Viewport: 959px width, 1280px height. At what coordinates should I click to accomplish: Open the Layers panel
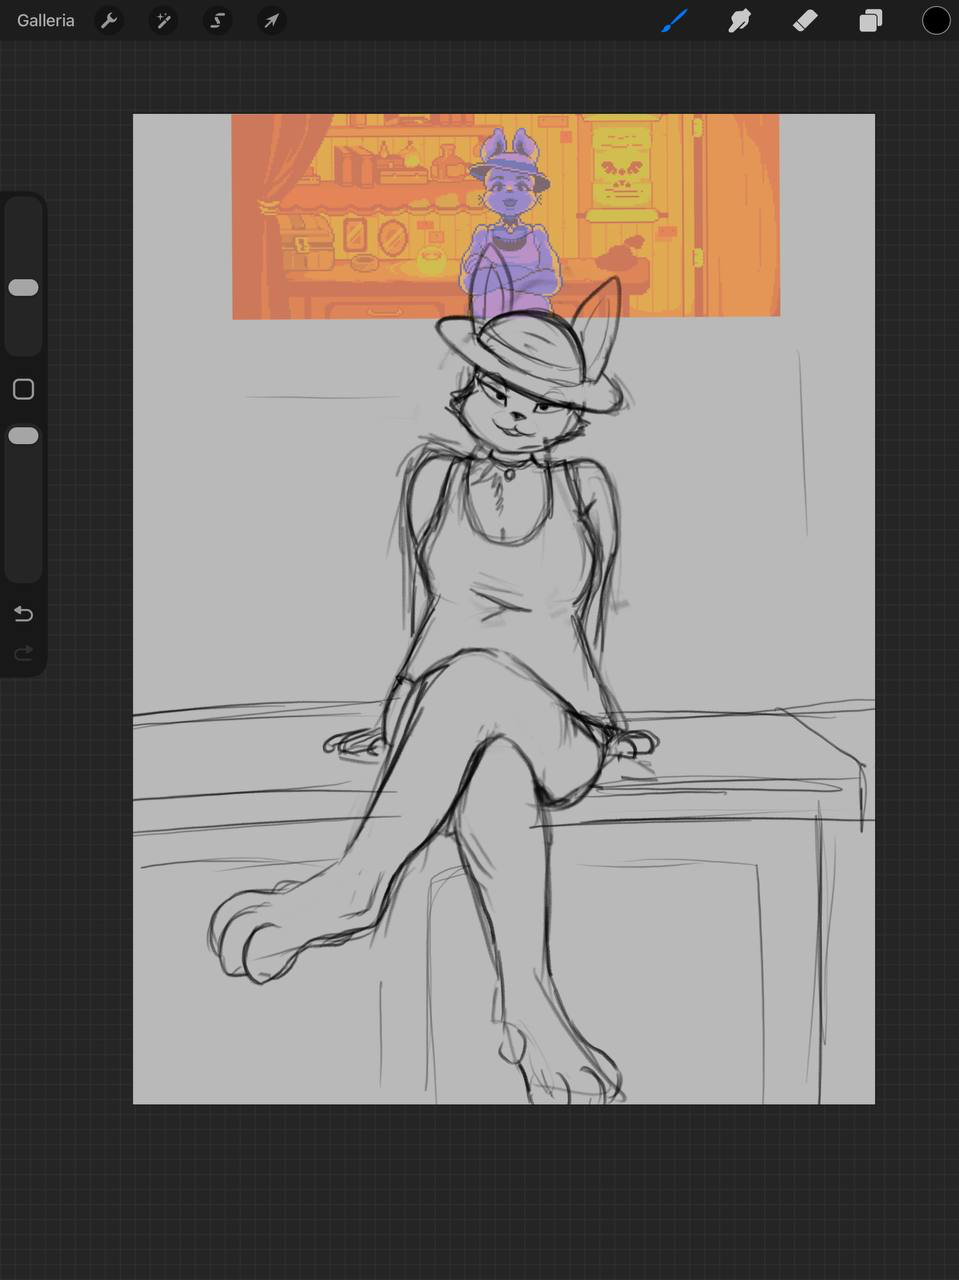coord(871,20)
